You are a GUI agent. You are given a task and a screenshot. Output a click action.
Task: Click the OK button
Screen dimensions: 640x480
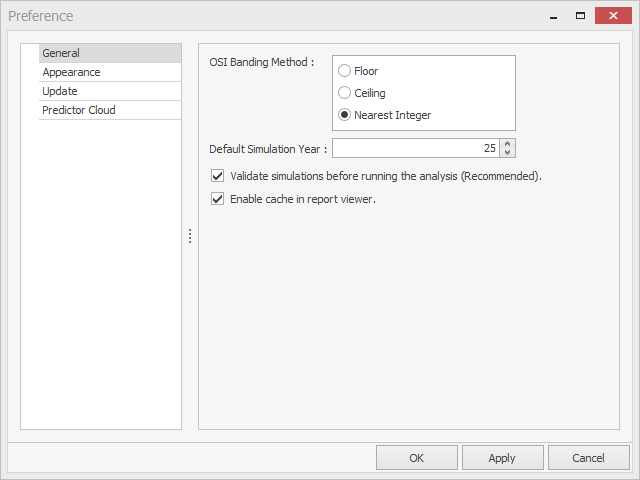(x=417, y=458)
